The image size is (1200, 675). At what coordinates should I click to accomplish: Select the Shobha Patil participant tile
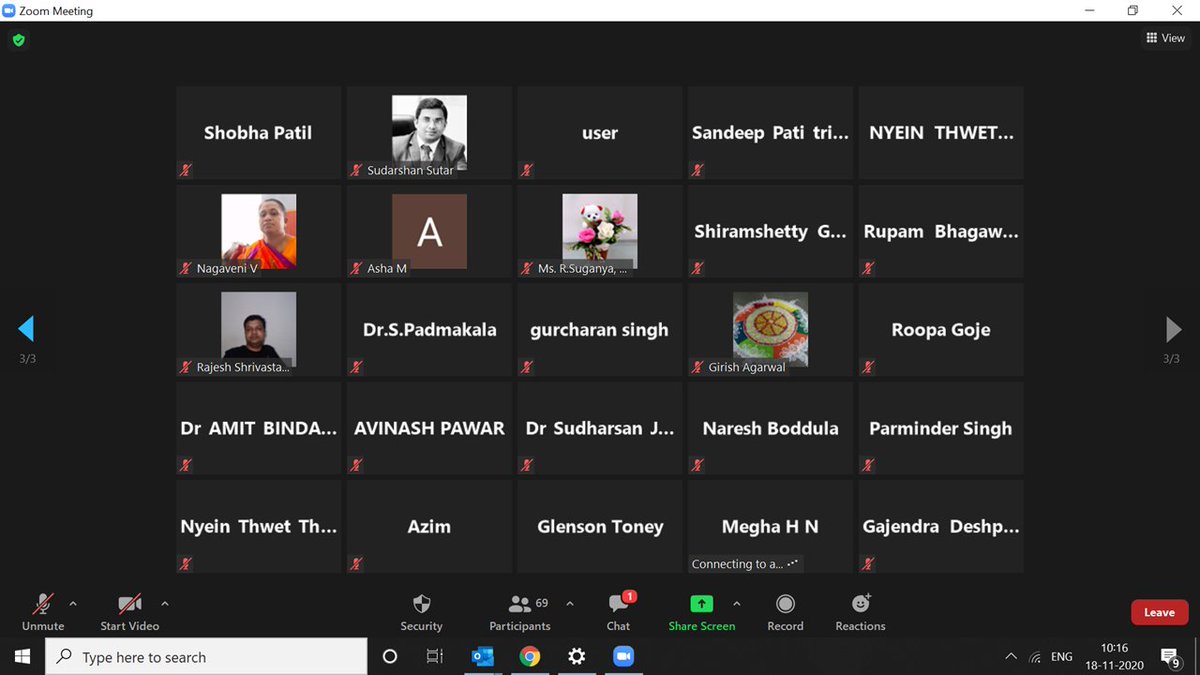pos(259,133)
